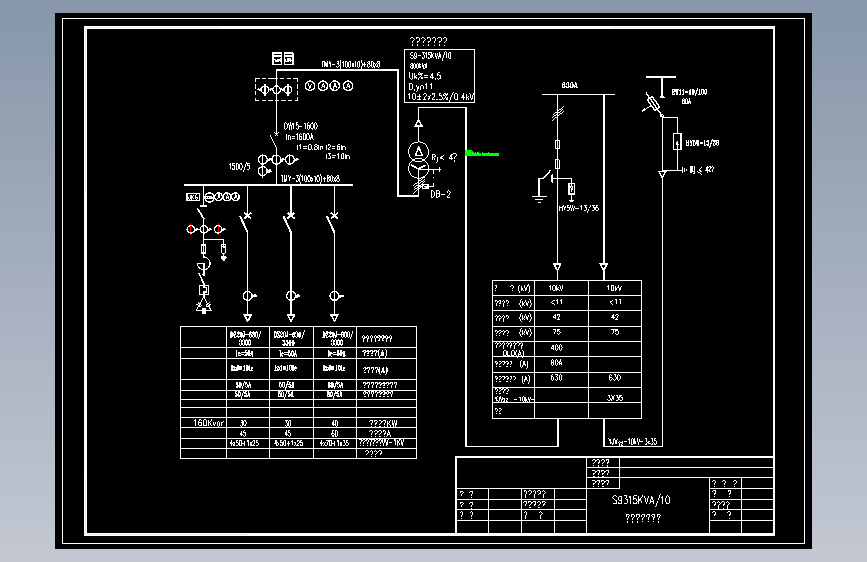
Task: Click the HY5W-13/36 arrester label
Action: point(578,209)
